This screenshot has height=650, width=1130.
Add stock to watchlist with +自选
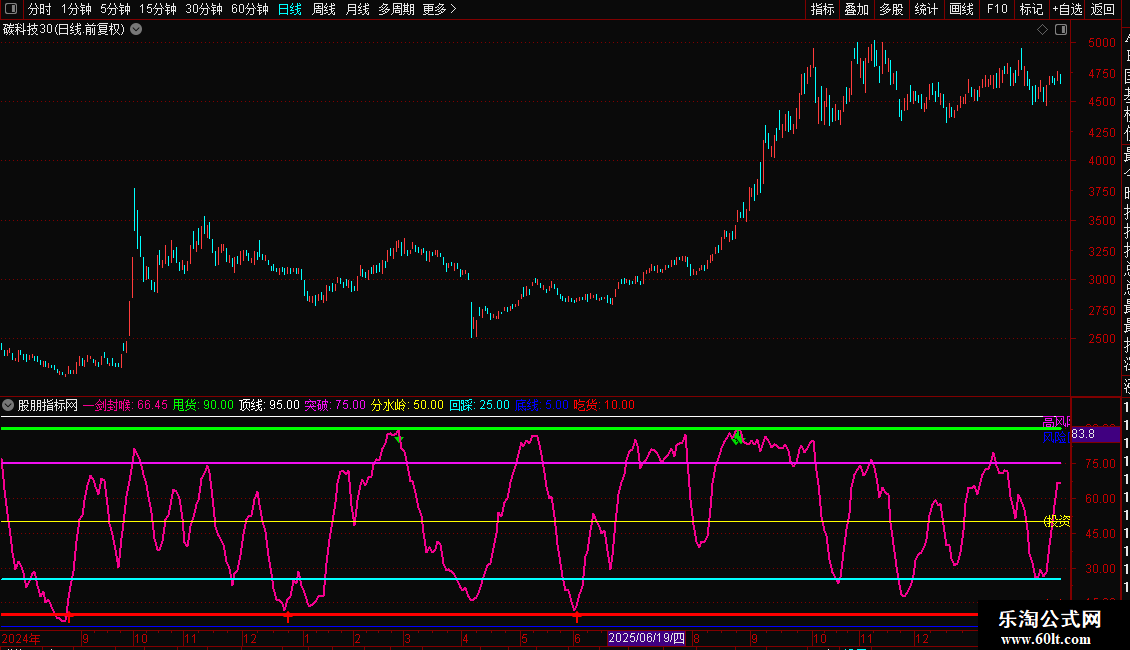pos(1067,9)
